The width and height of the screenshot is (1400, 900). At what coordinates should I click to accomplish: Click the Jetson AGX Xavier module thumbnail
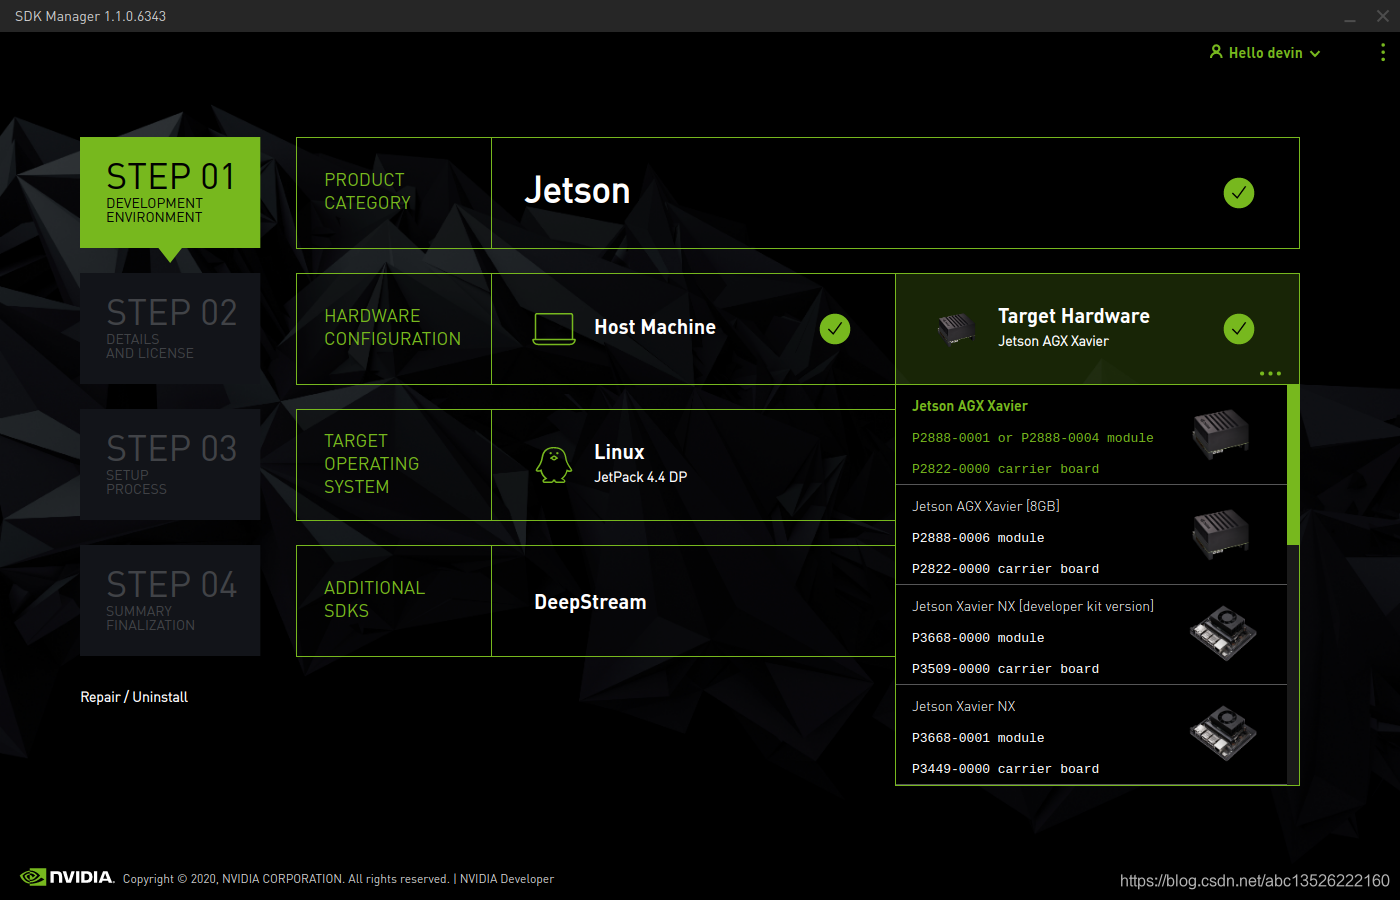1222,434
